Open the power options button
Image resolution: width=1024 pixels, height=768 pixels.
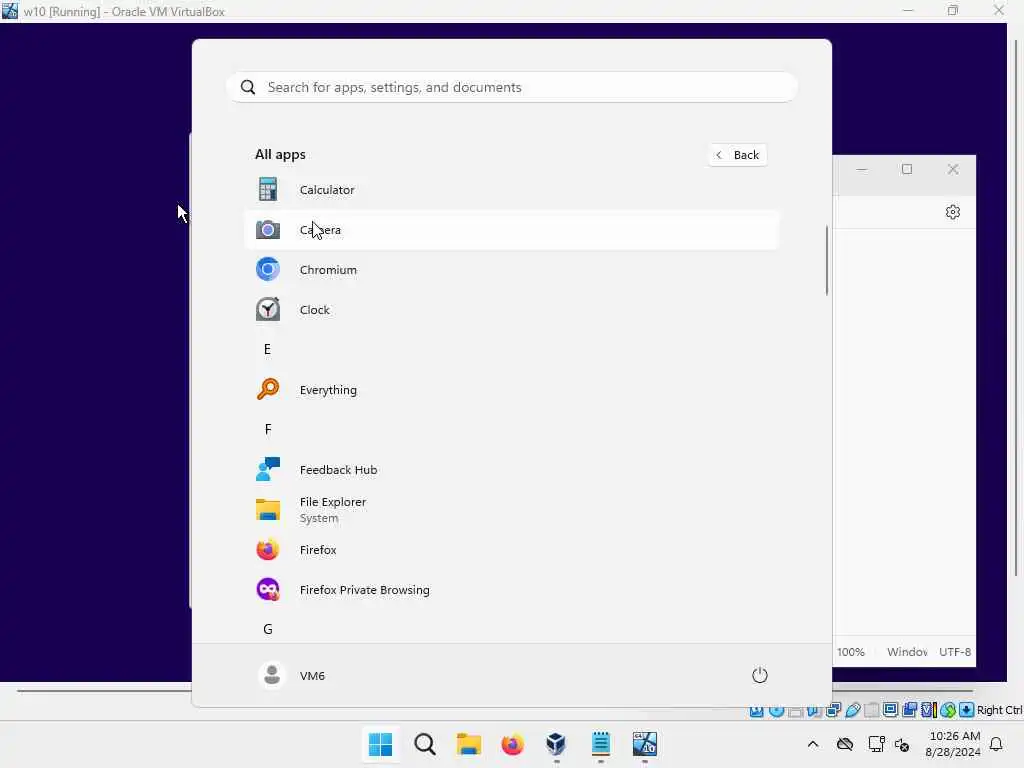click(760, 675)
